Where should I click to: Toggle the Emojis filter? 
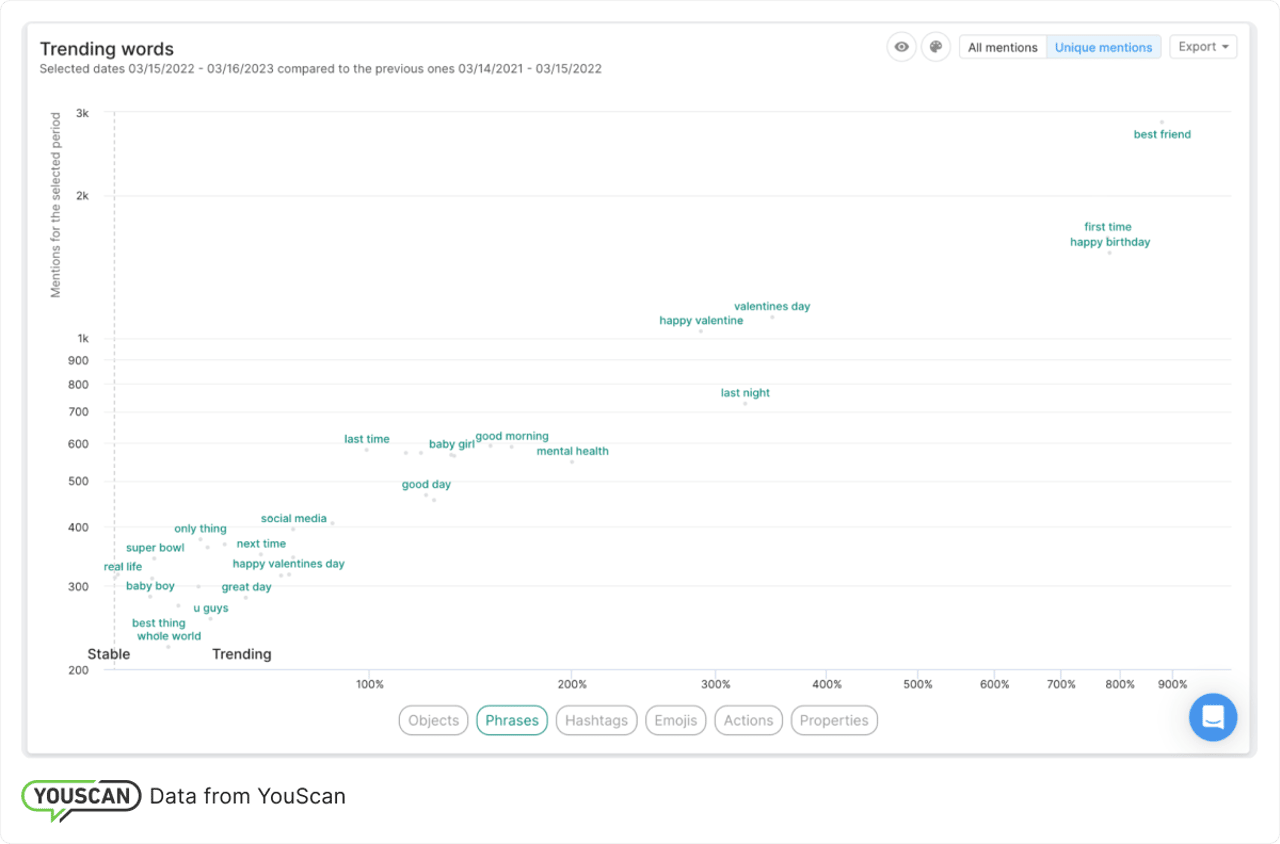point(675,720)
